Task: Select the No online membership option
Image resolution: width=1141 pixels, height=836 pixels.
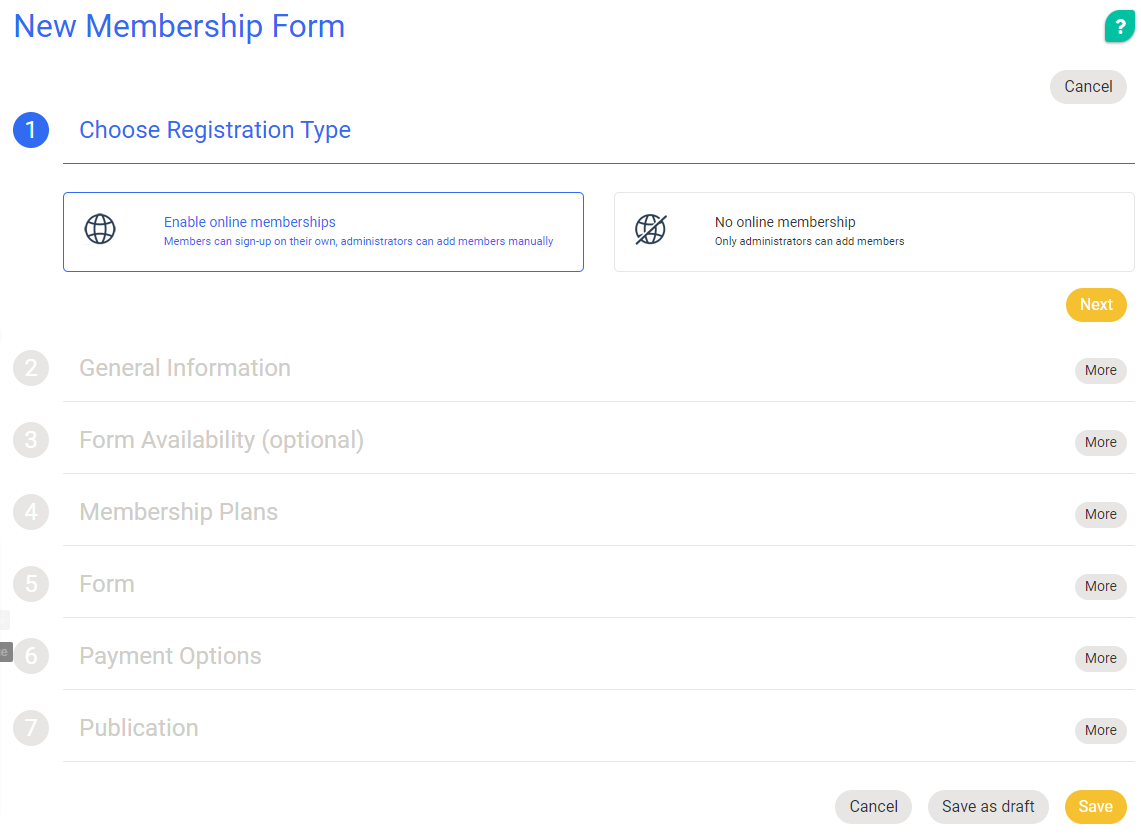Action: click(x=873, y=231)
